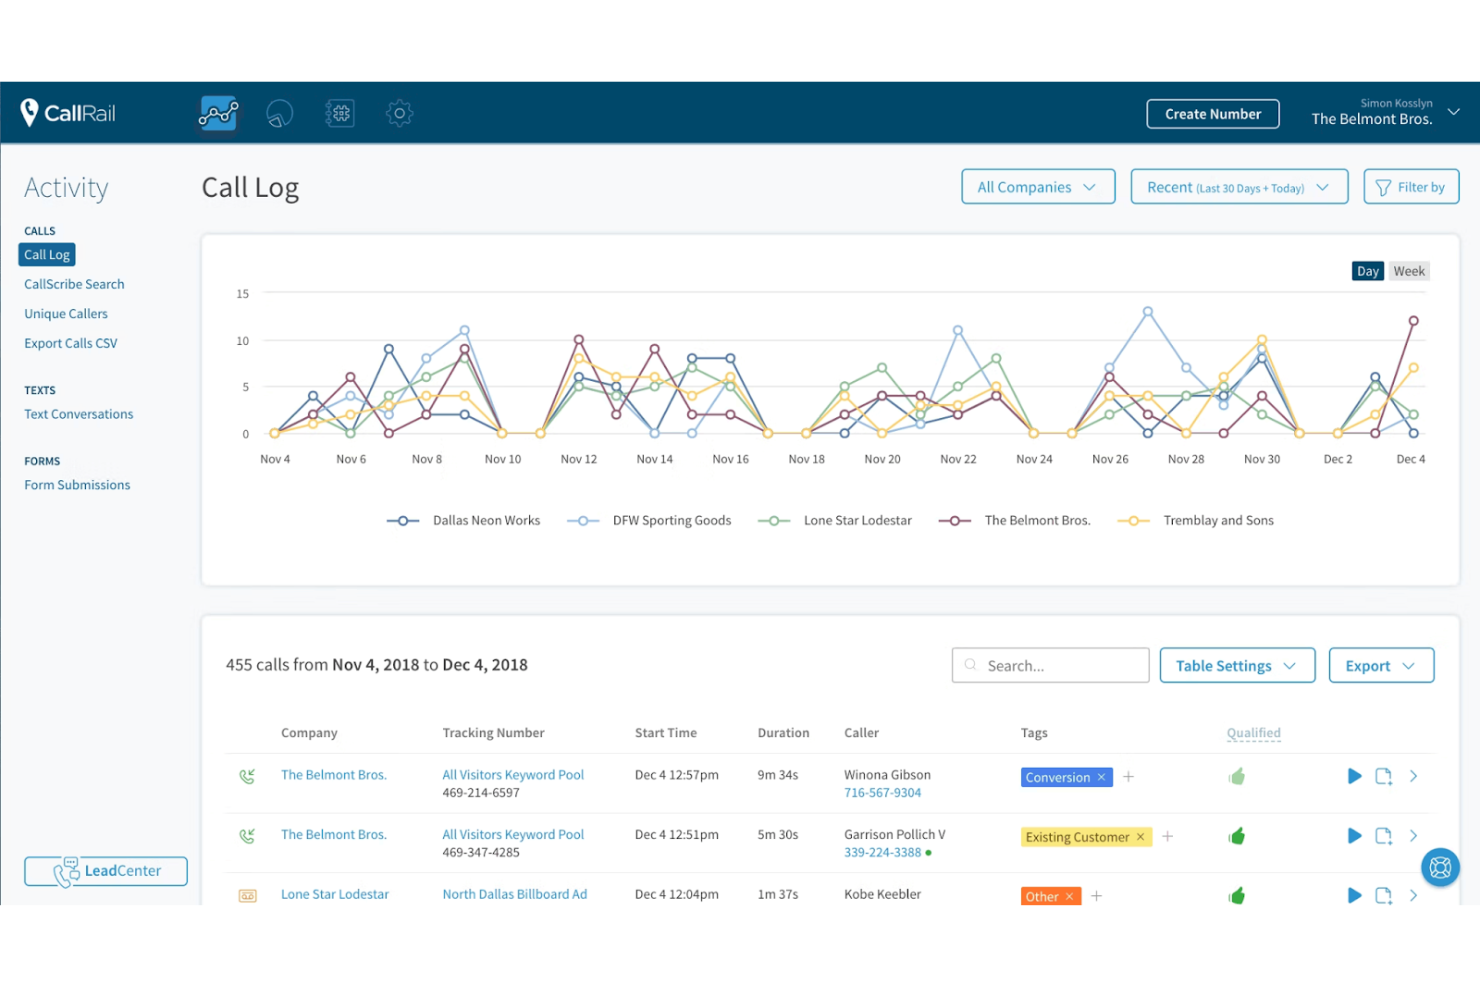Switch the chart to Day view
Screen dimensions: 1480x987
click(x=1367, y=271)
